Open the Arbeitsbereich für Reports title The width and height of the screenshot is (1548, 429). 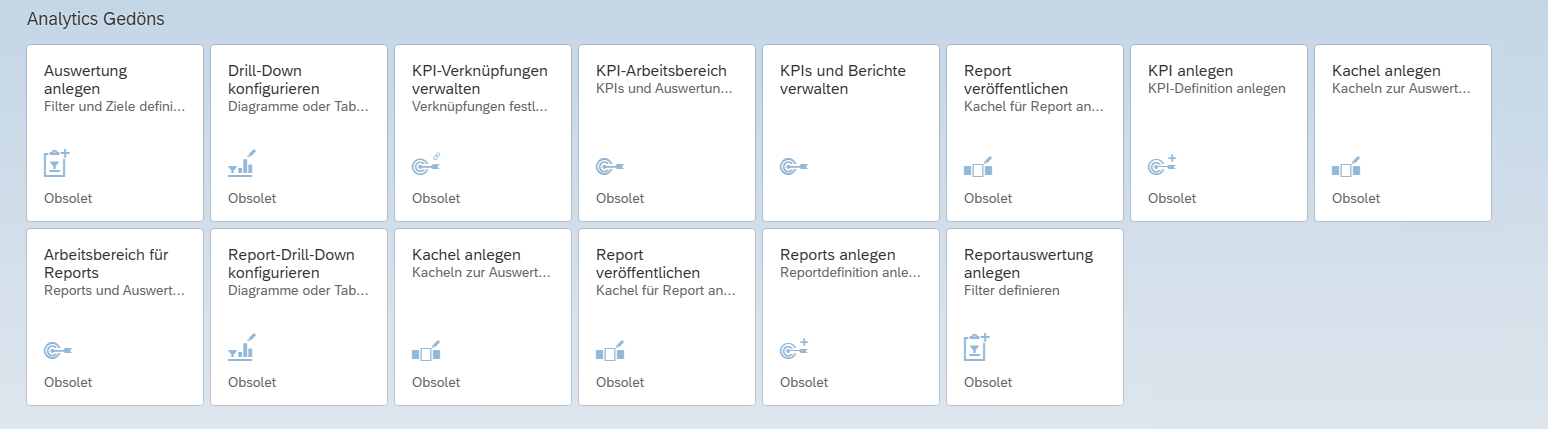(x=105, y=263)
